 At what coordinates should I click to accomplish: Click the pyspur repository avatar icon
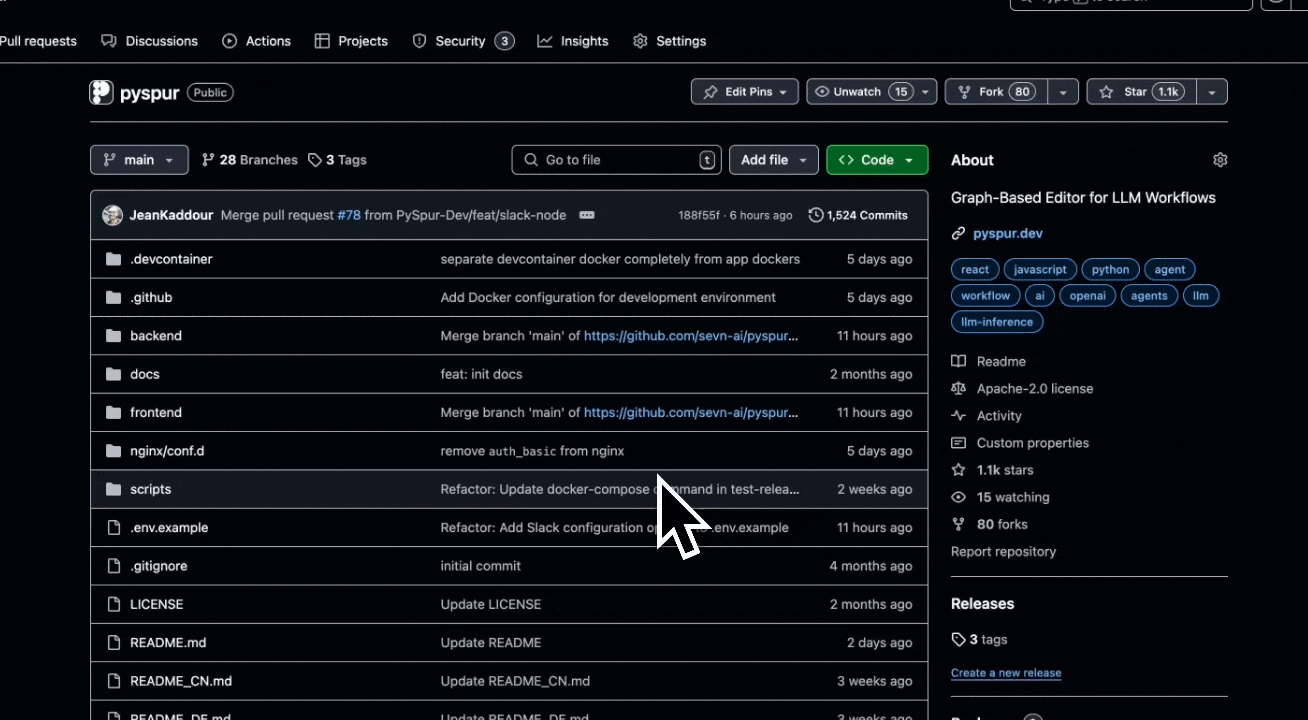click(101, 92)
